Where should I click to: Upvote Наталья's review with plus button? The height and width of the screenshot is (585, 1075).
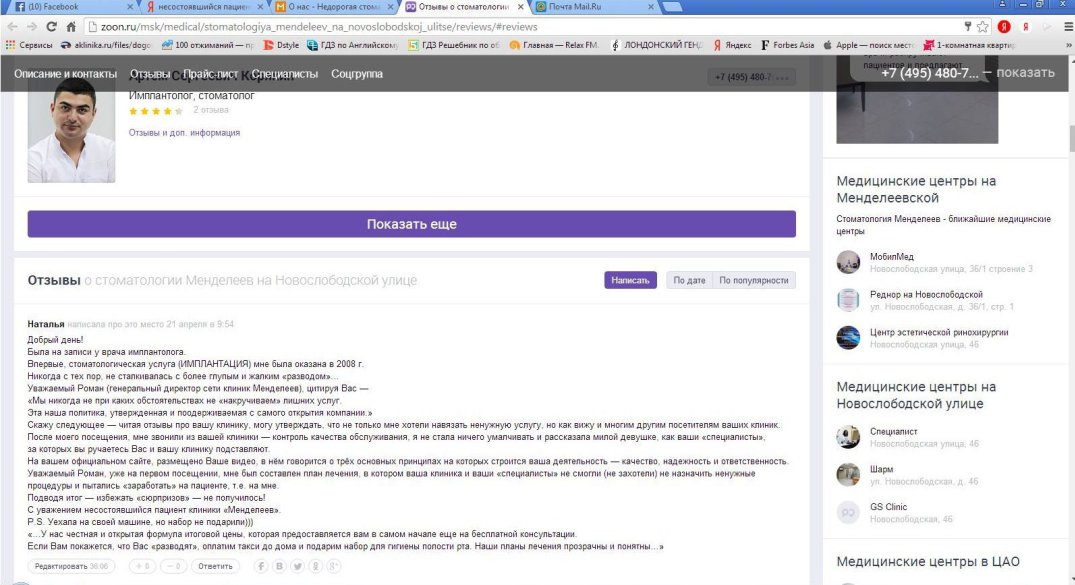(x=142, y=566)
